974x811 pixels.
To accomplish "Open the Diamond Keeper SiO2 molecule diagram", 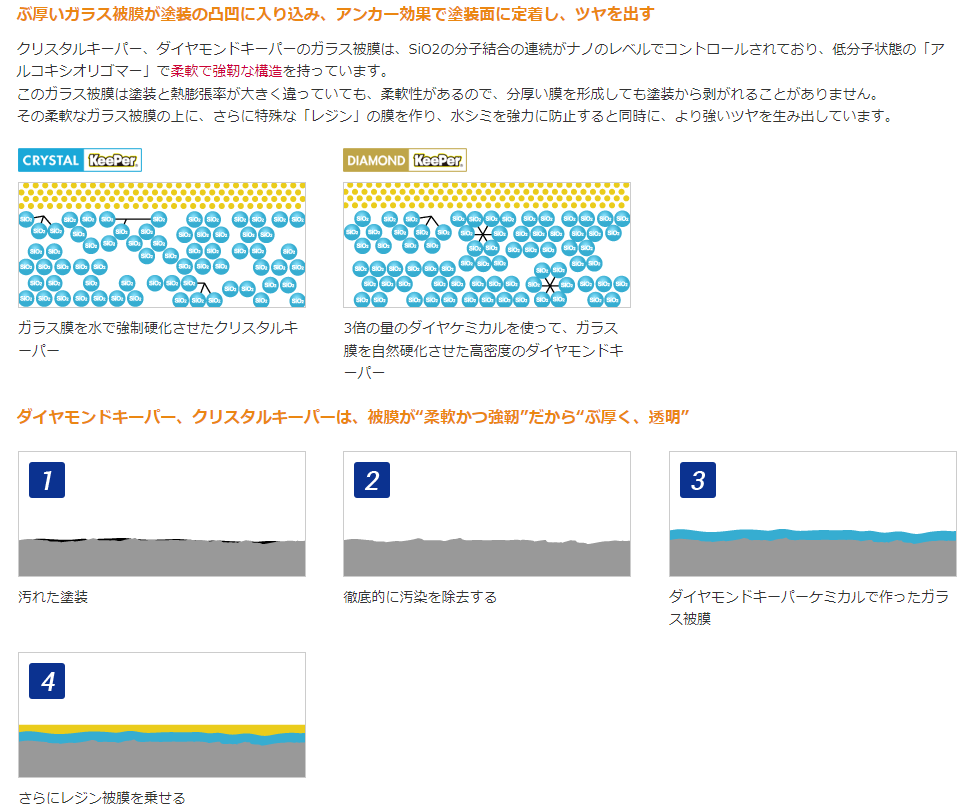I will [x=487, y=245].
